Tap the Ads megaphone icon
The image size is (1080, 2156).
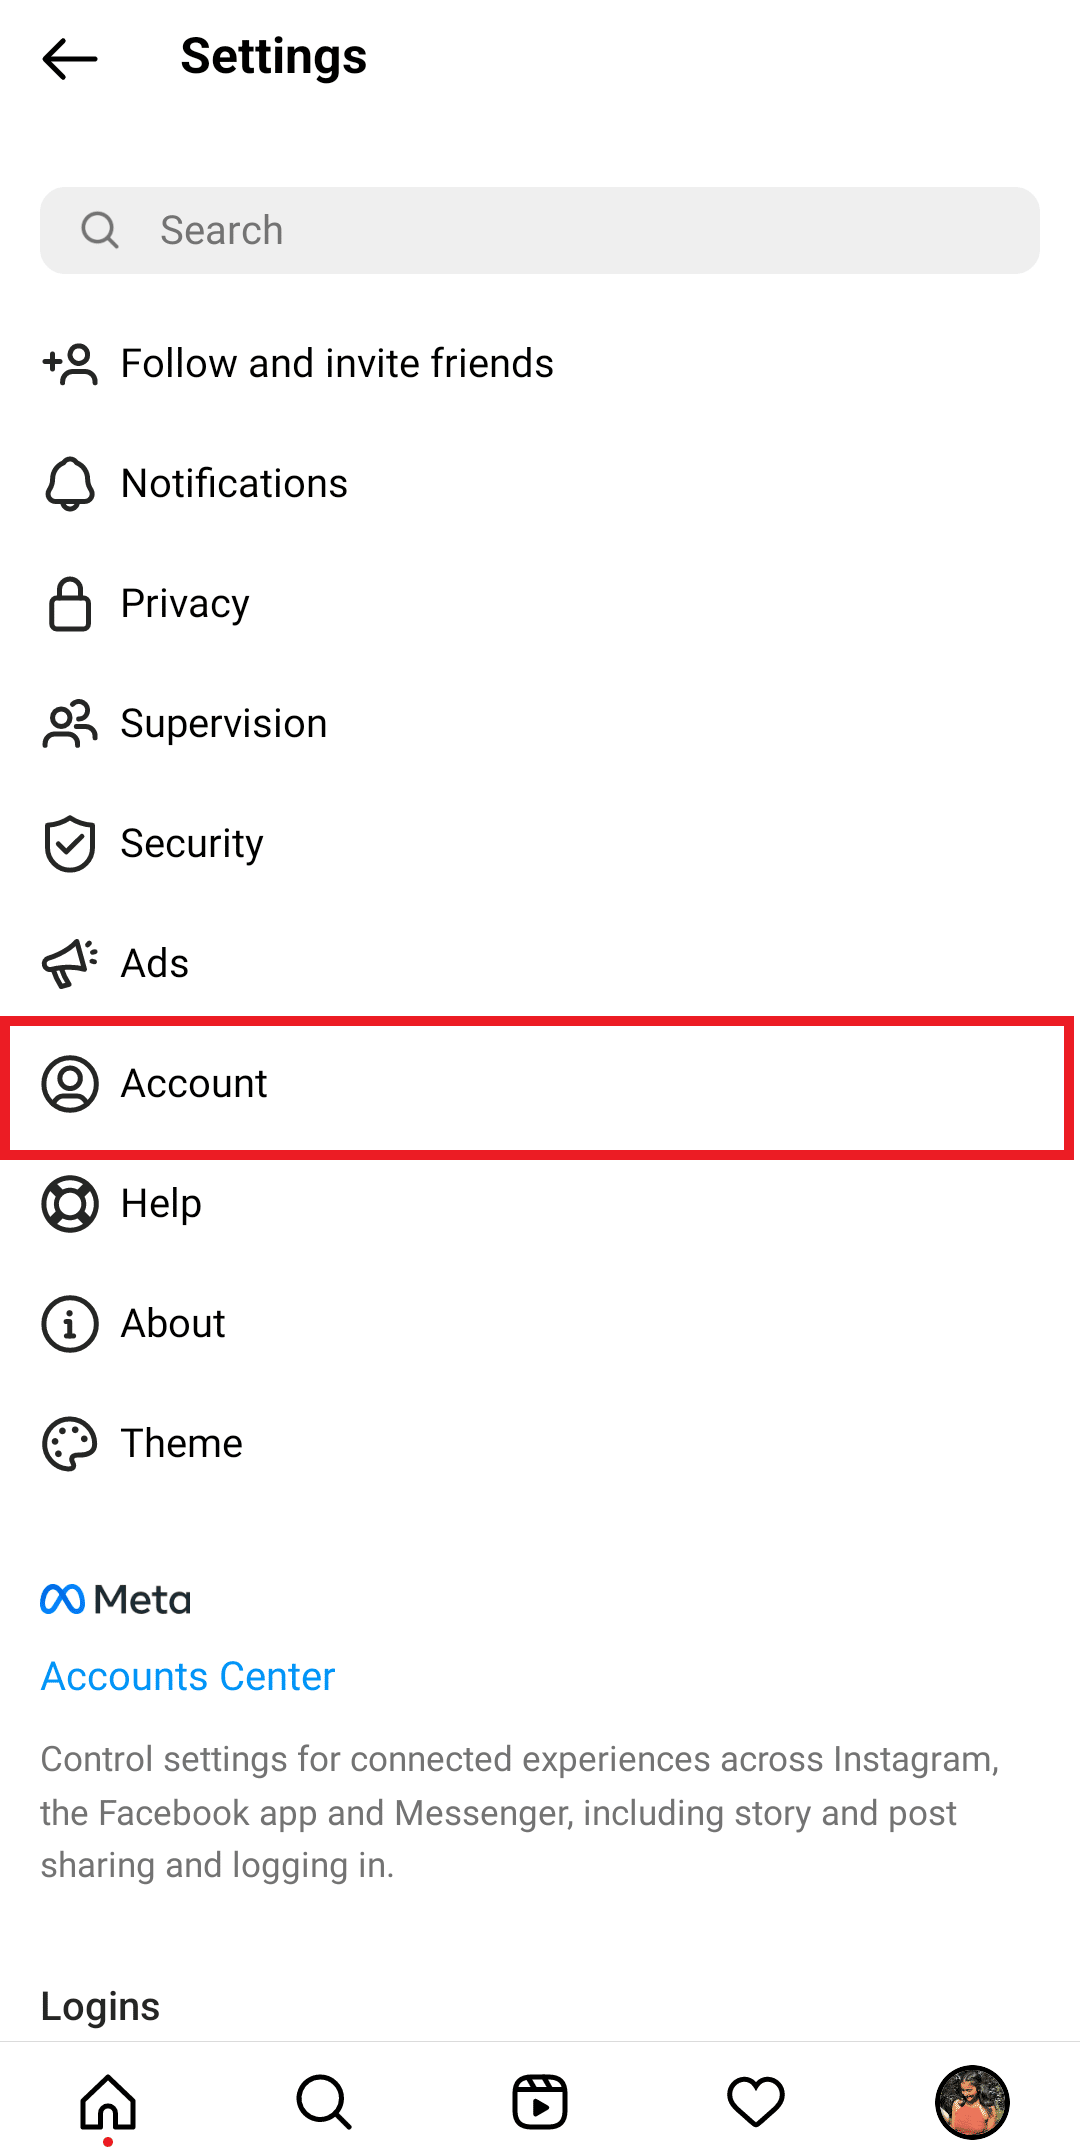click(70, 964)
